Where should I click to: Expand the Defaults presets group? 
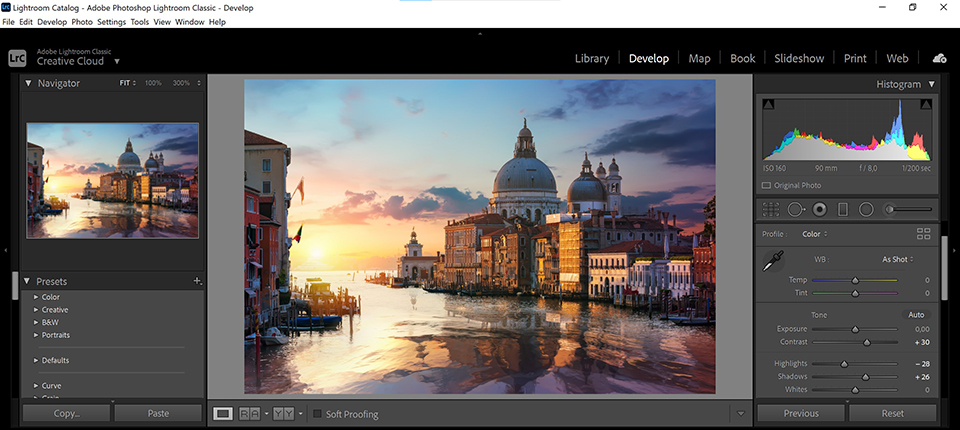tap(36, 360)
